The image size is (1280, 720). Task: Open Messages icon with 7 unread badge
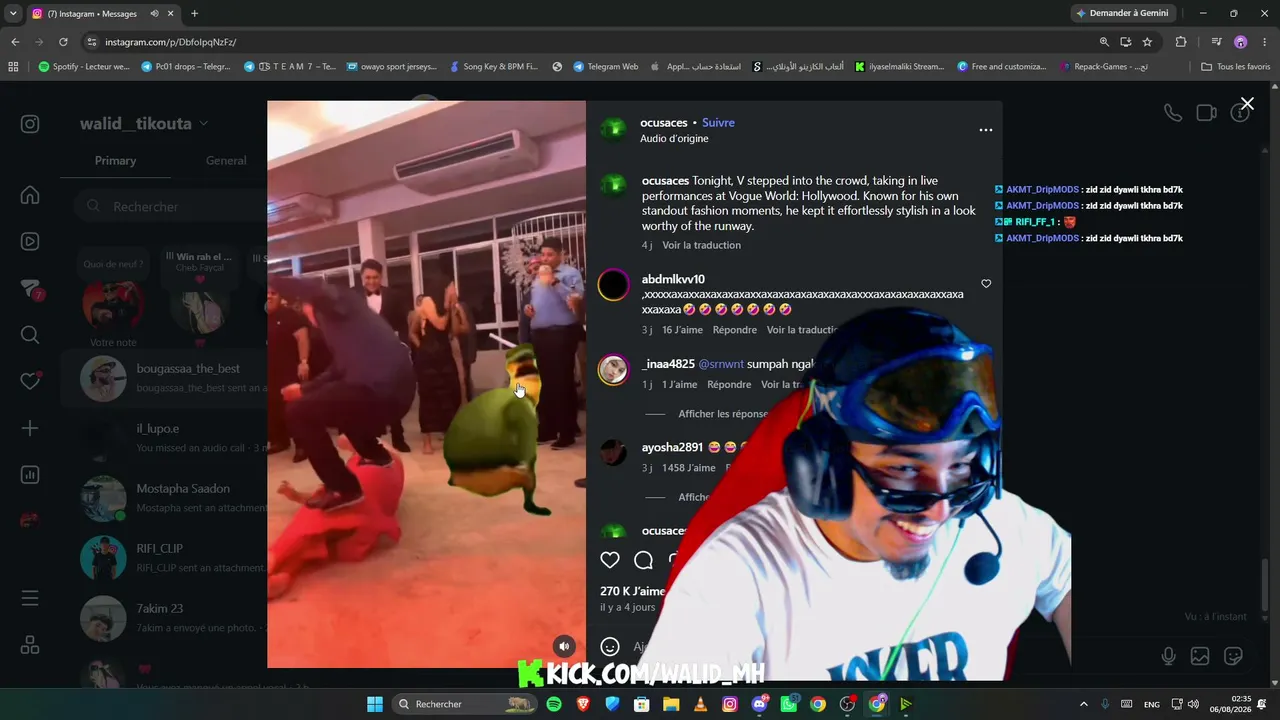tap(31, 289)
